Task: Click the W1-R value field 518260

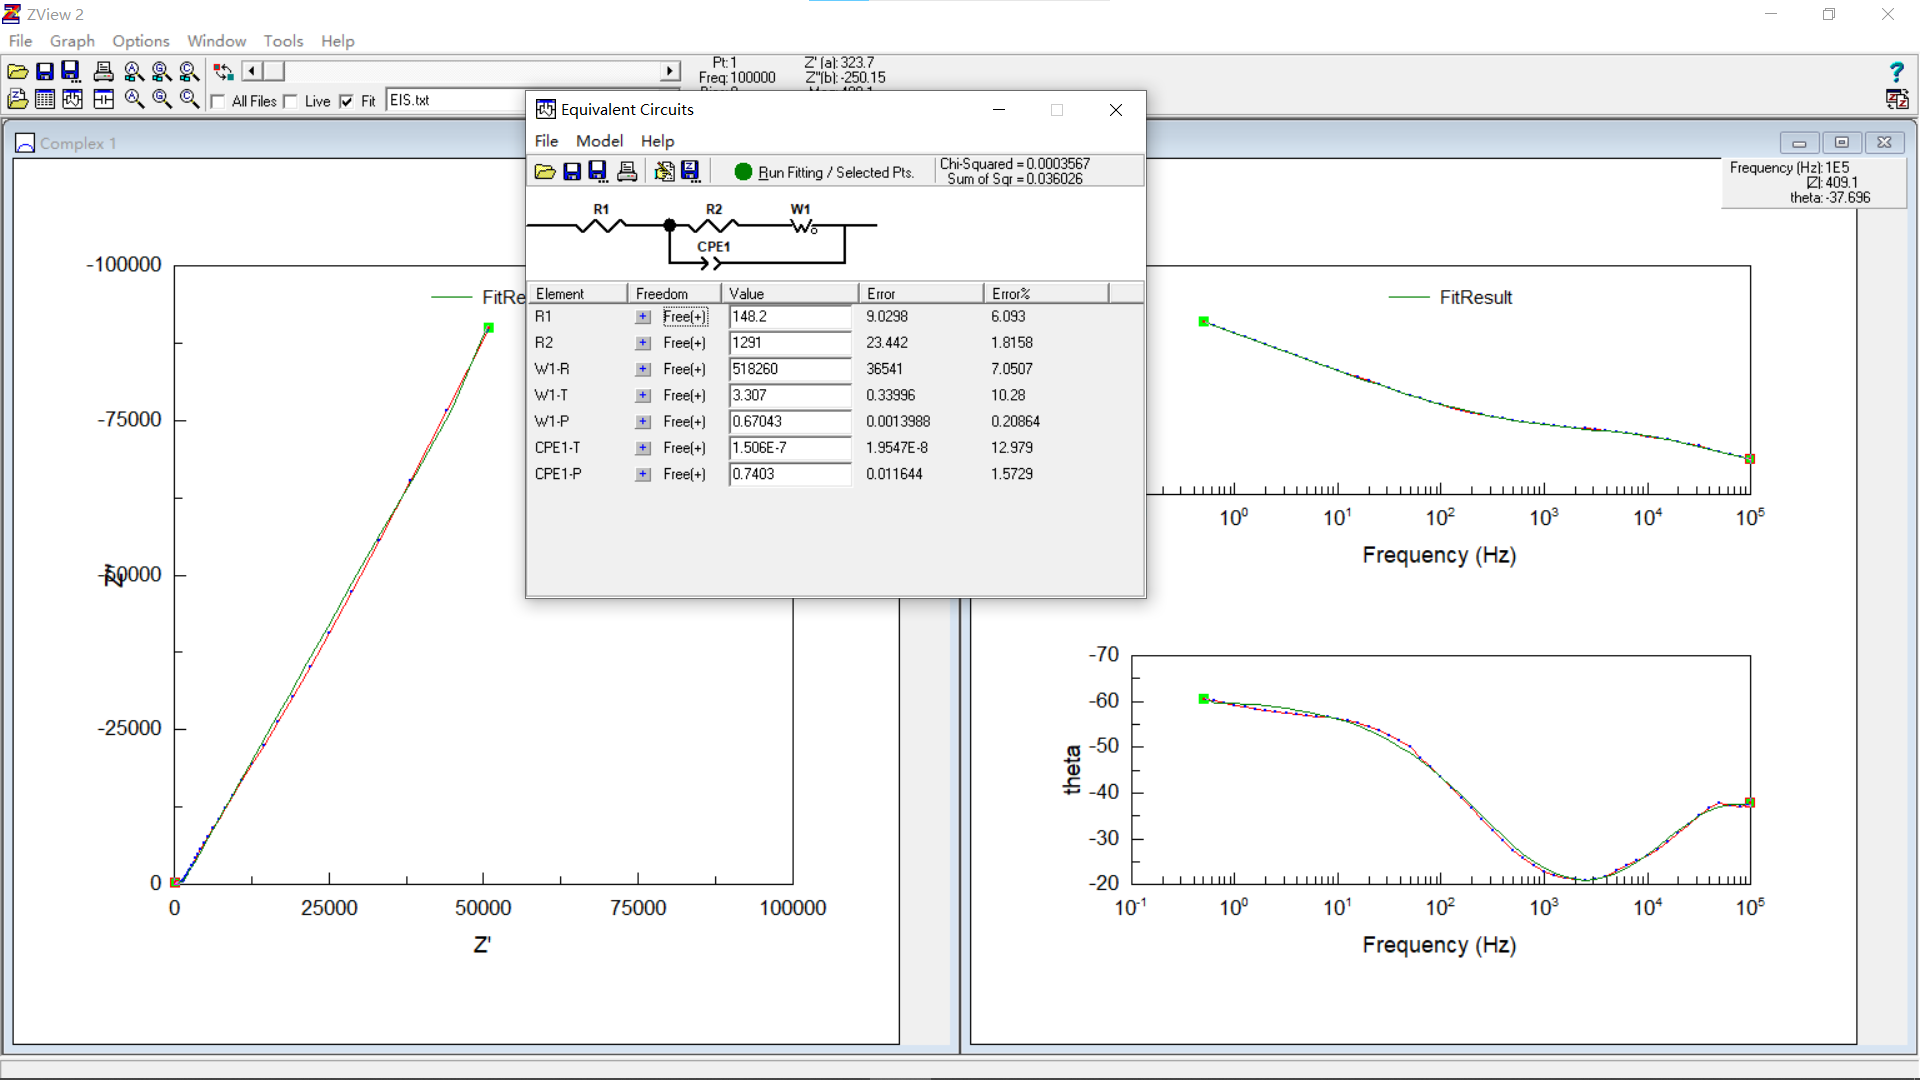Action: tap(789, 369)
